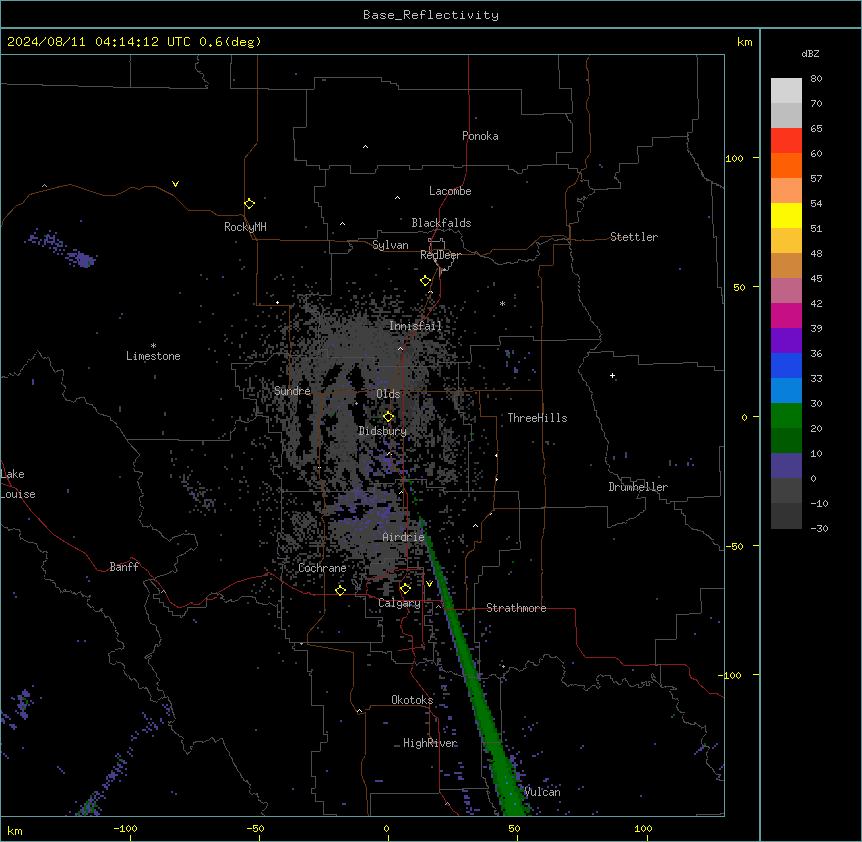Image resolution: width=862 pixels, height=842 pixels.
Task: Click the Banff town label
Action: pos(124,567)
